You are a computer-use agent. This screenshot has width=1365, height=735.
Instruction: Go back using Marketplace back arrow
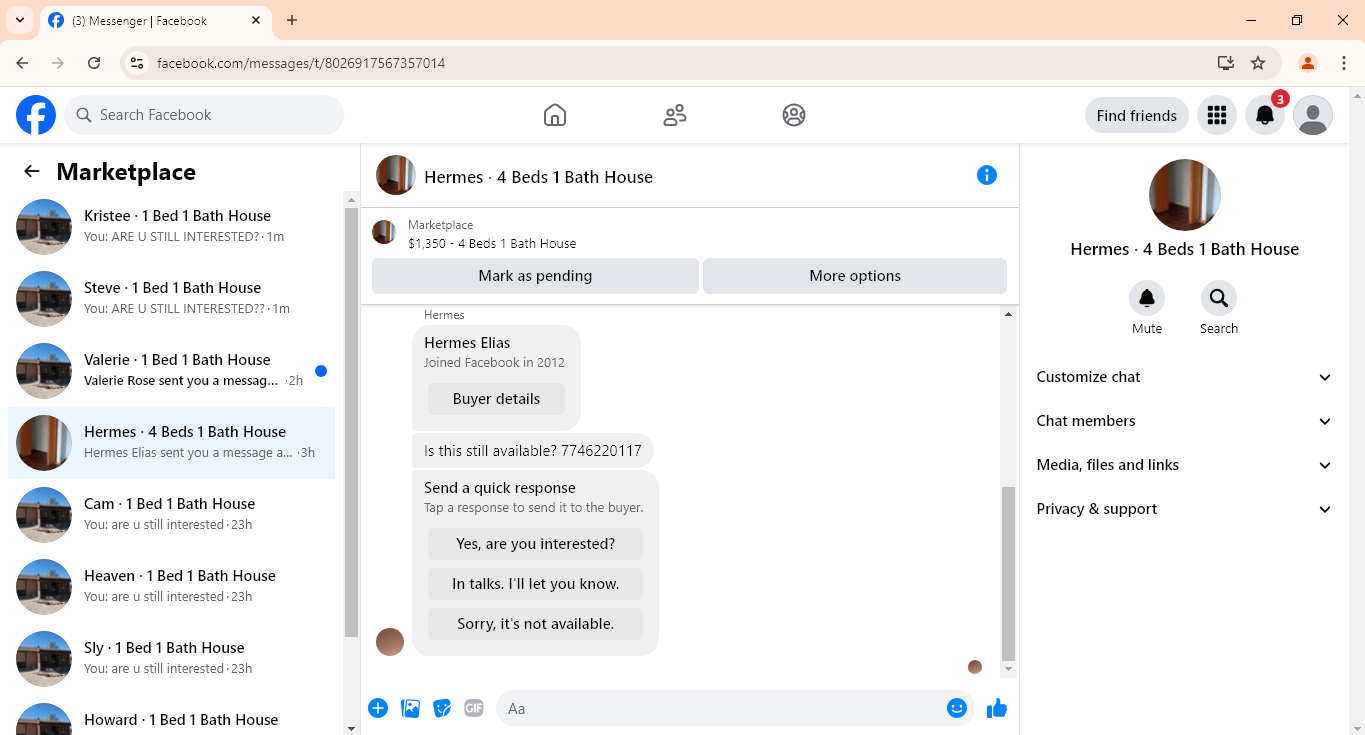click(32, 171)
